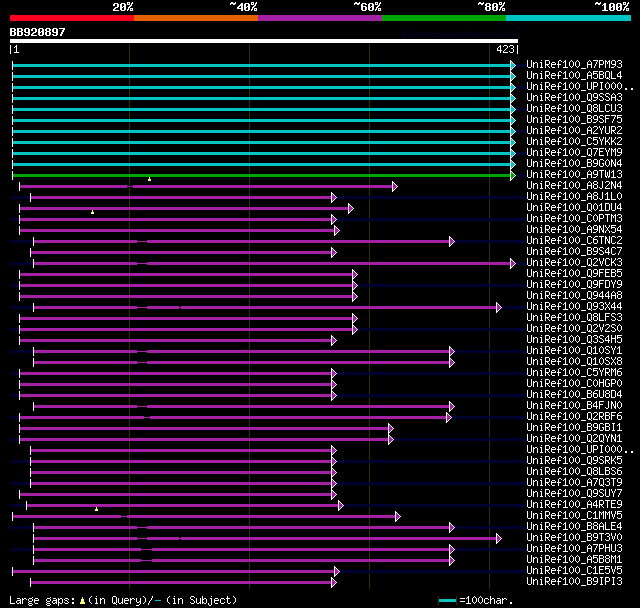640x608 pixels.
Task: Select the UniRef100_Q10SX8 label
Action: click(x=574, y=362)
